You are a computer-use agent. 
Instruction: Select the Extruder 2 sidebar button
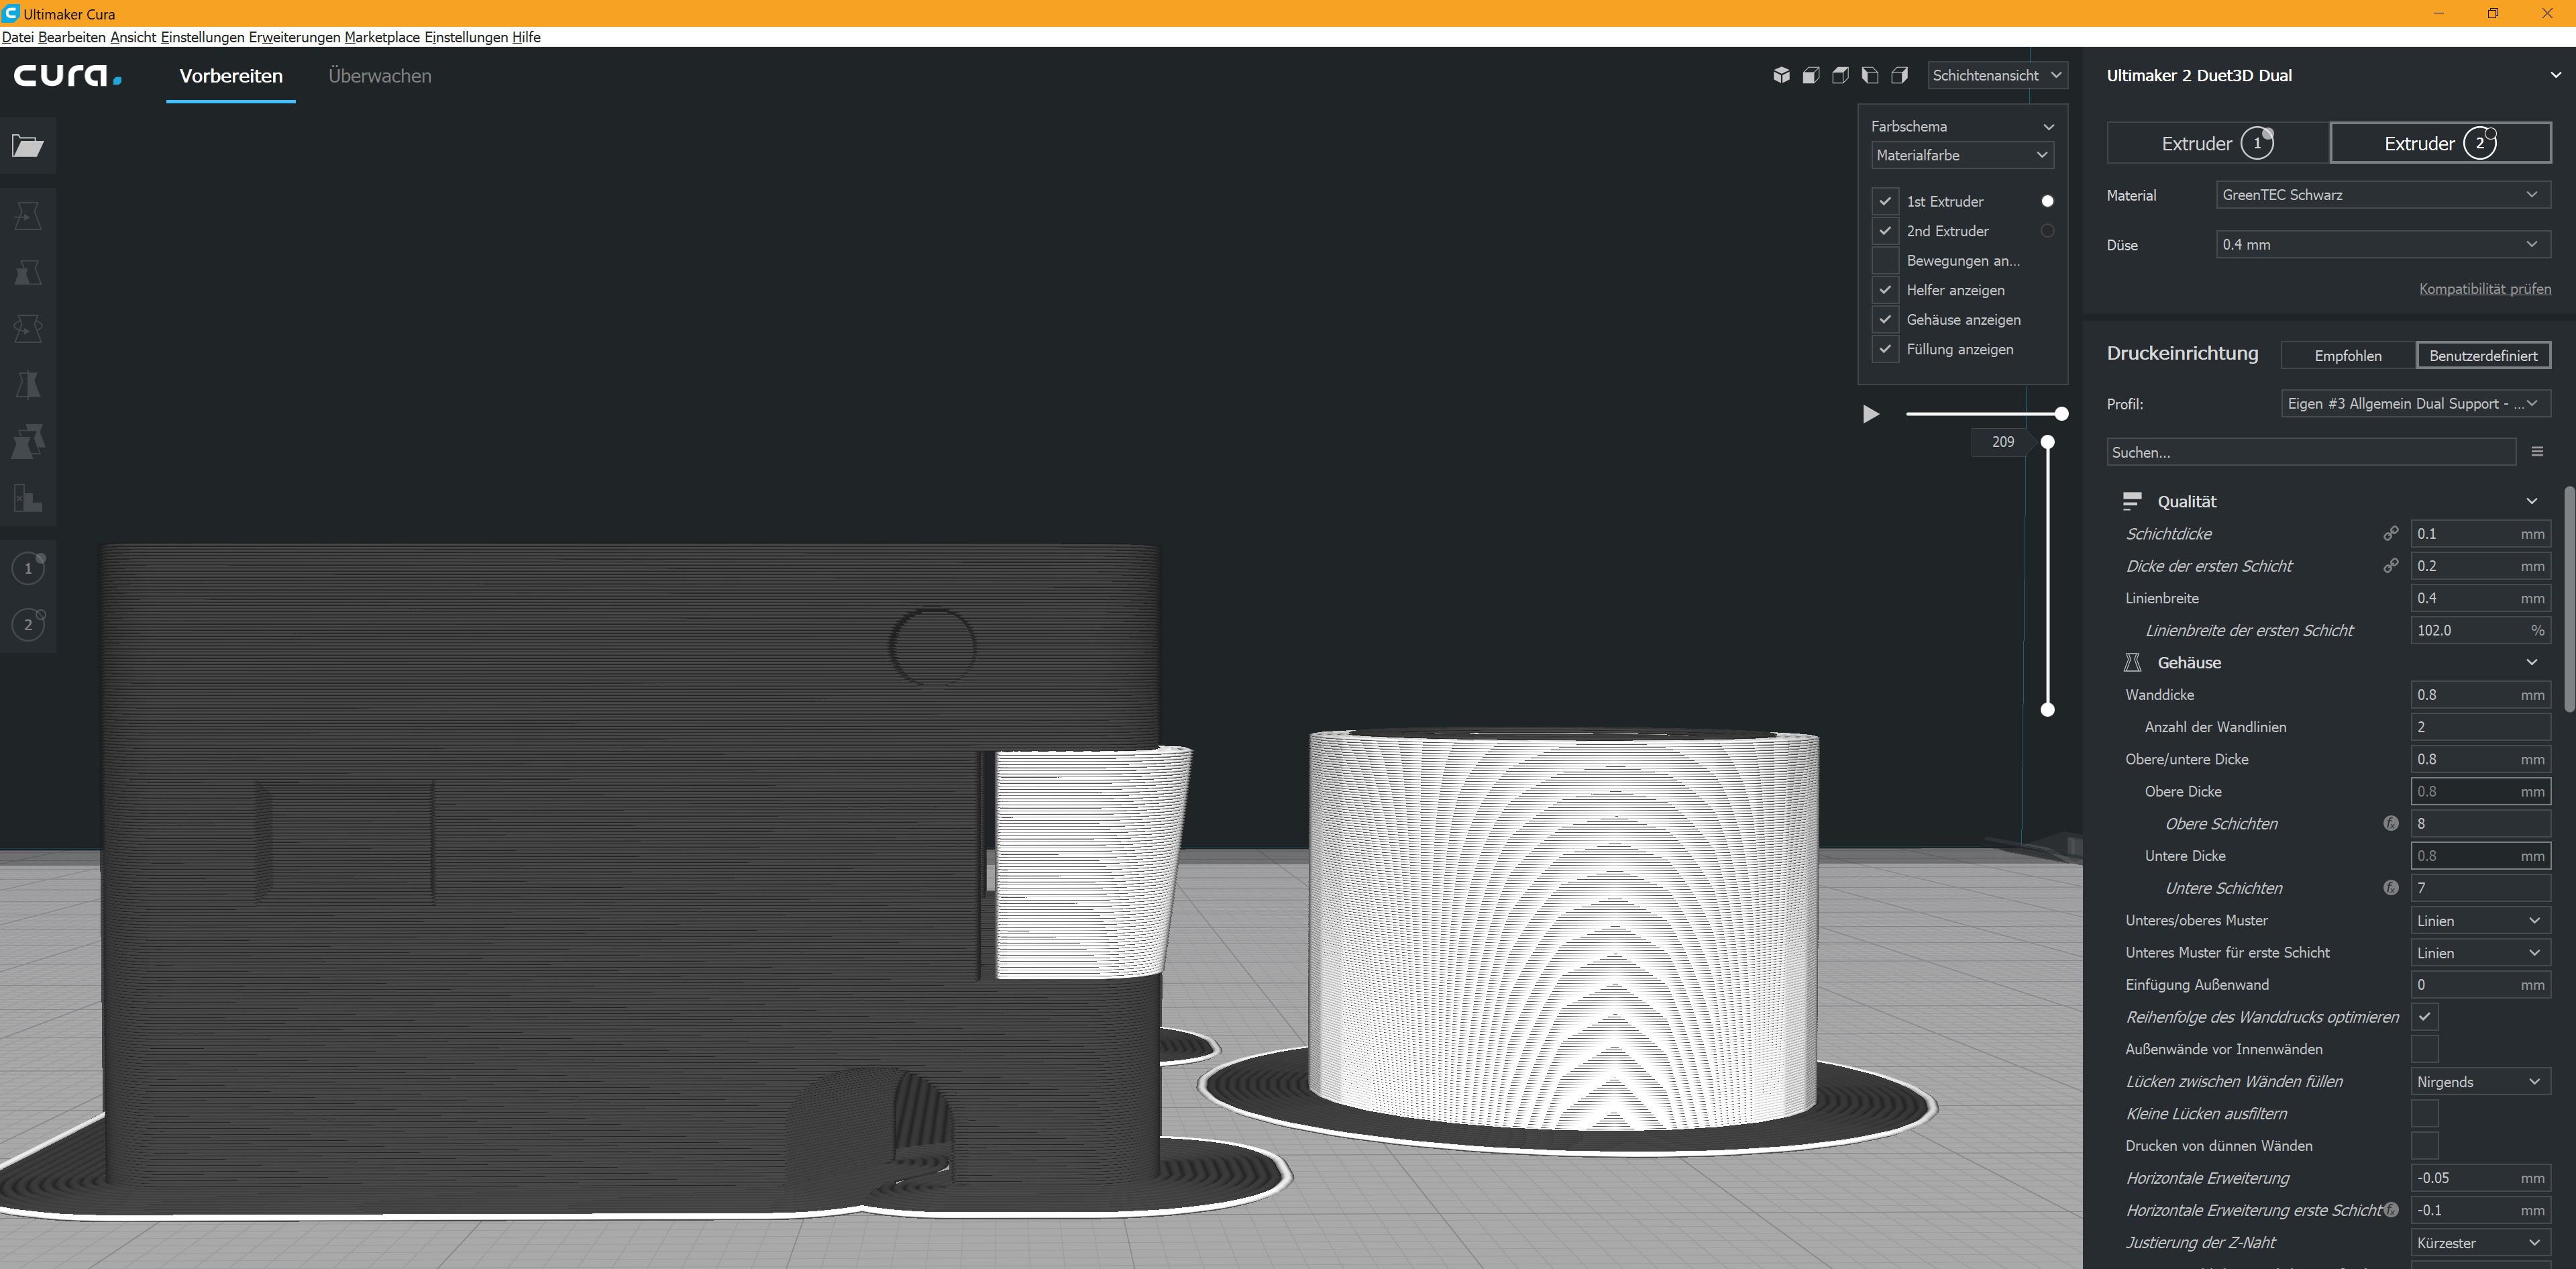click(x=28, y=625)
